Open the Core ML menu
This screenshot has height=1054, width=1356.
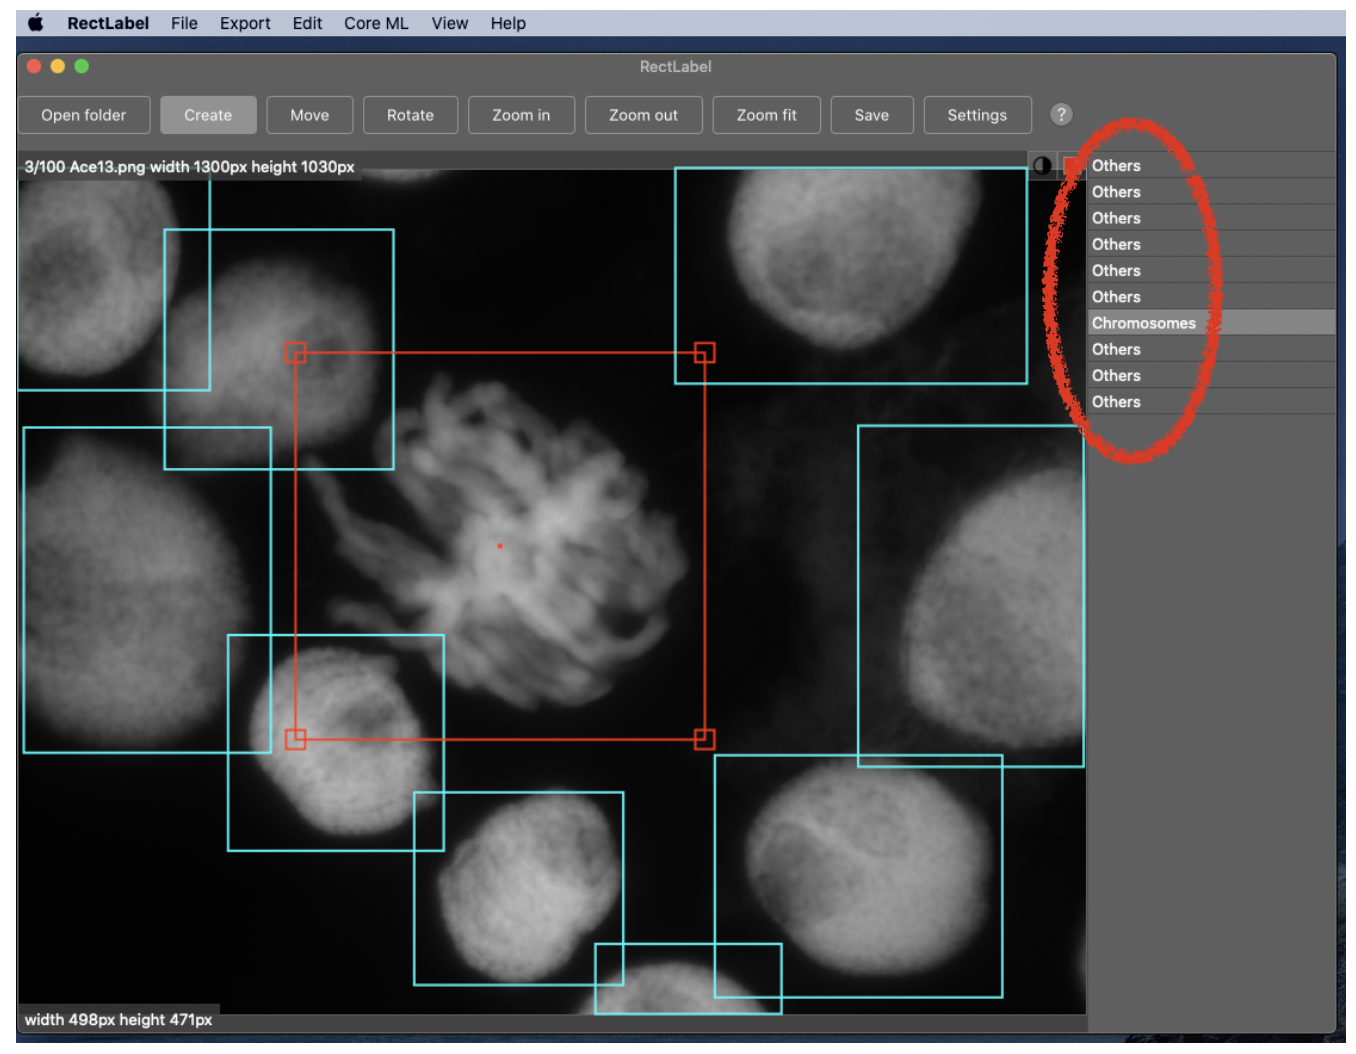[x=376, y=23]
